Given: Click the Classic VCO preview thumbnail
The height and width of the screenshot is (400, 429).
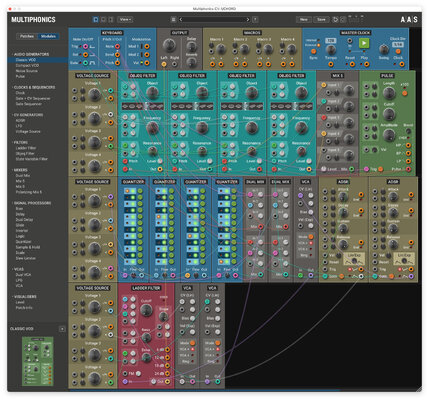Looking at the screenshot, I should tap(38, 361).
